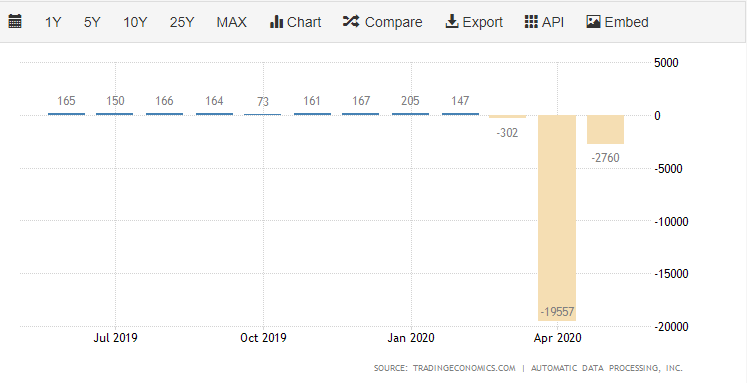This screenshot has height=383, width=748.
Task: Click the Oct 2019 axis label
Action: 263,338
